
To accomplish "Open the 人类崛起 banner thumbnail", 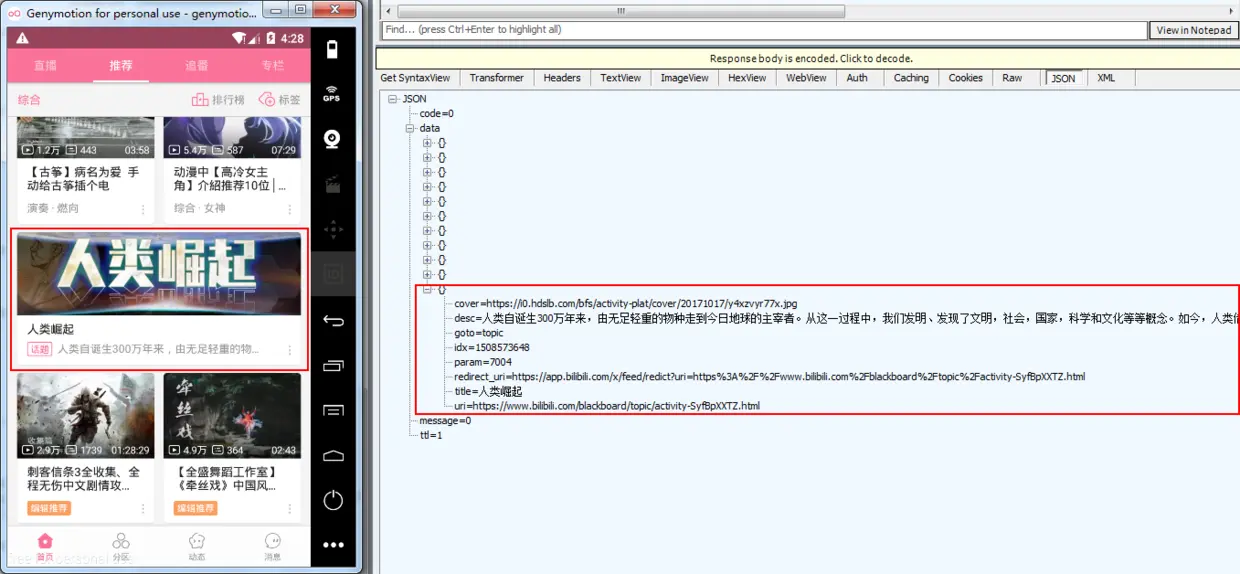I will click(x=159, y=273).
